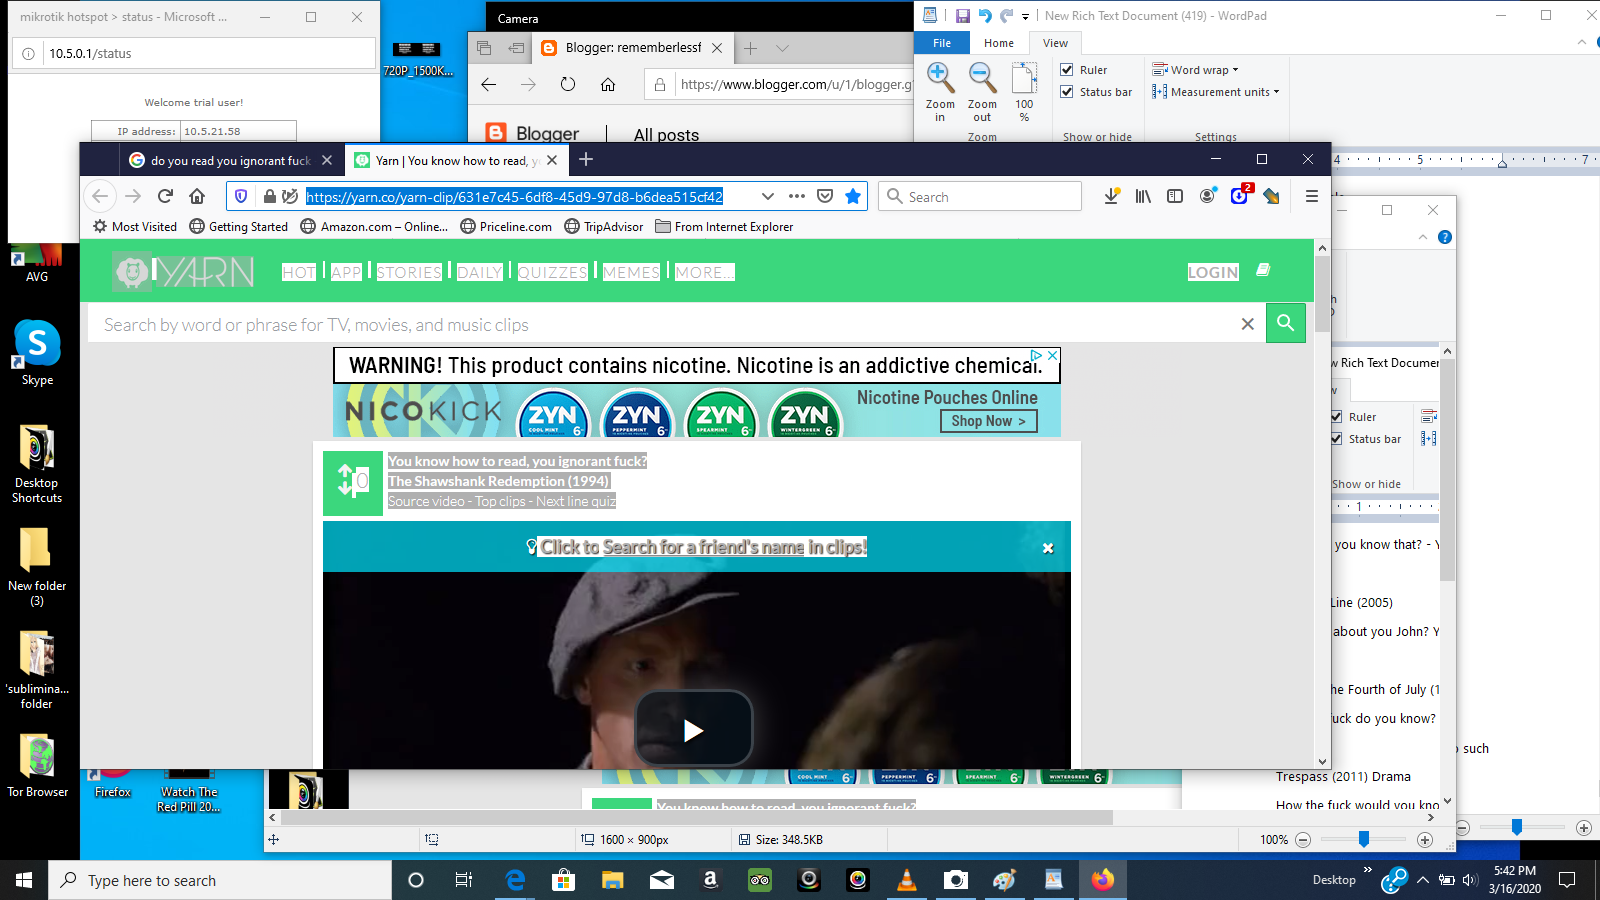Open Skype desktop shortcut
The image size is (1600, 900).
click(37, 353)
